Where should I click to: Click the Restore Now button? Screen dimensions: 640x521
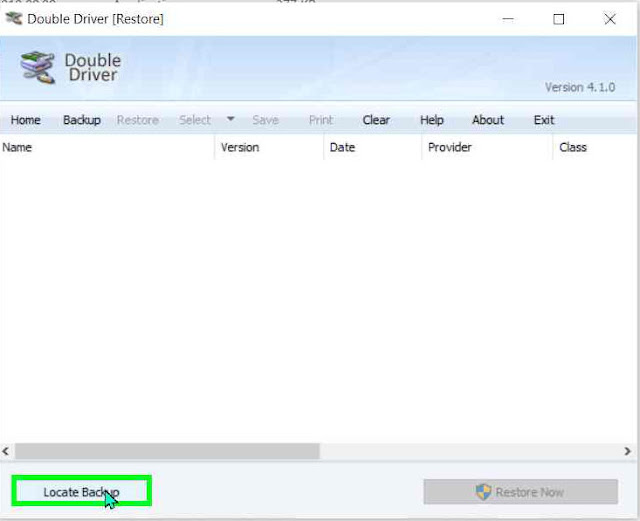pos(520,492)
